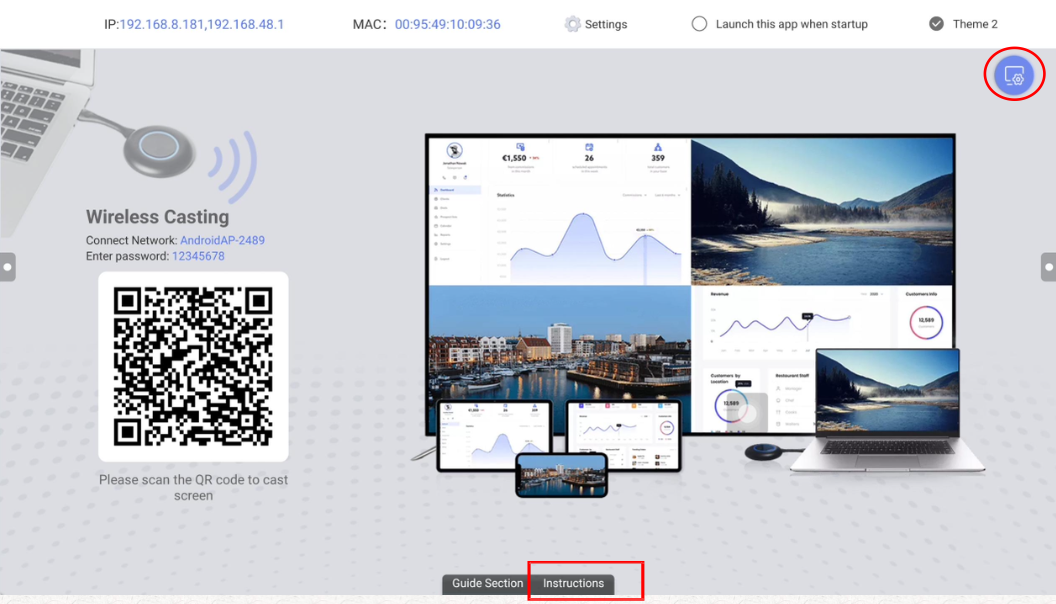The image size is (1056, 604).
Task: Click 'Please scan the QR code' text
Action: [193, 488]
